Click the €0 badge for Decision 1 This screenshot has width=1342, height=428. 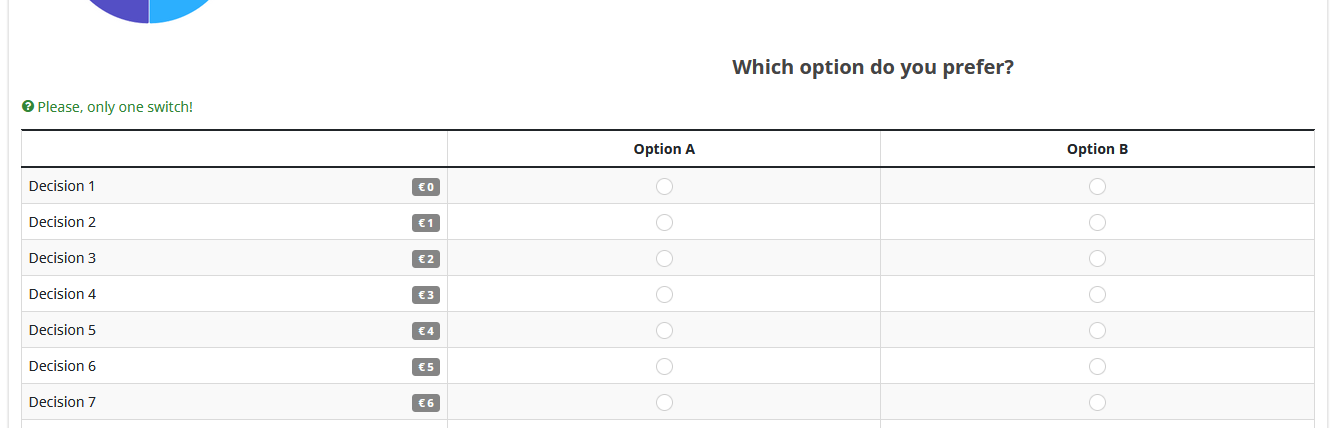426,187
